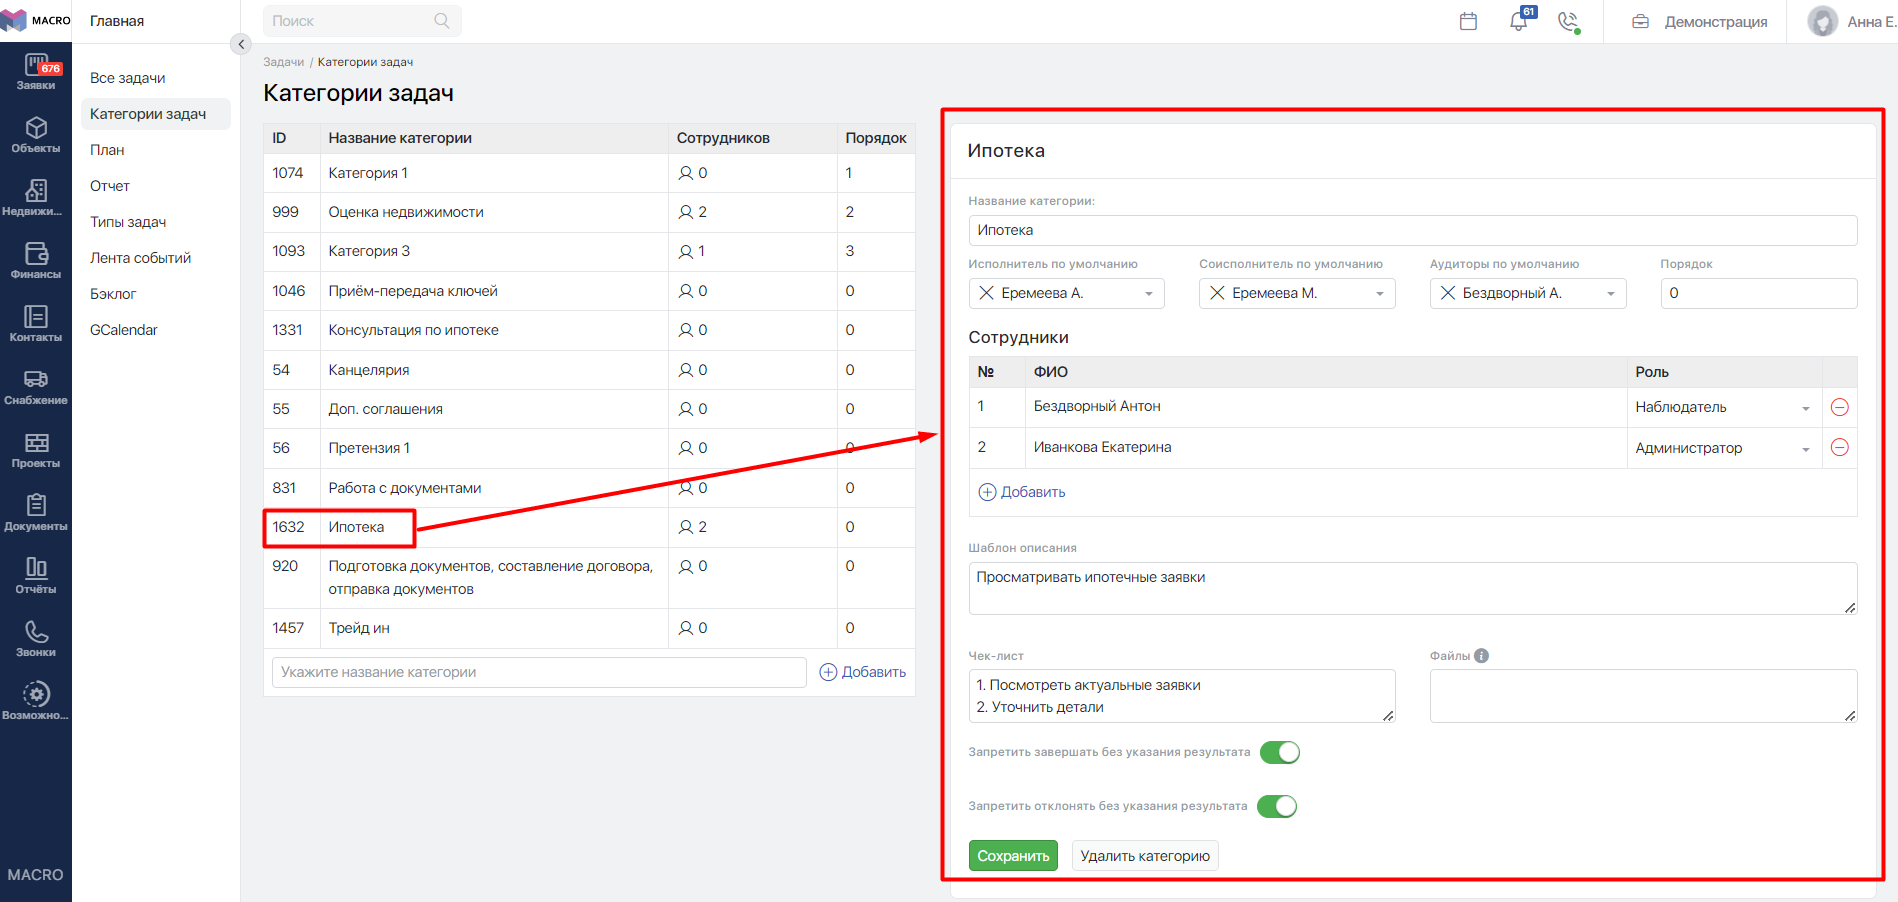
Task: Open the Проекты section icon
Action: (36, 449)
